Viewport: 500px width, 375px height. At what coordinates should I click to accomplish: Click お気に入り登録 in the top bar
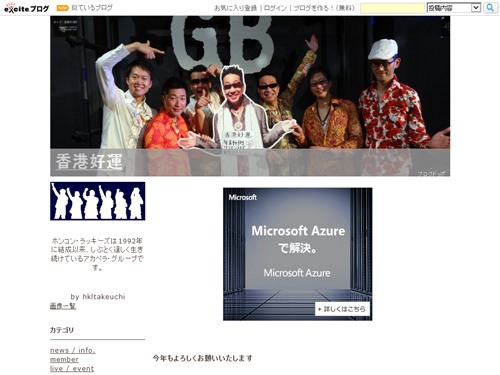[235, 8]
